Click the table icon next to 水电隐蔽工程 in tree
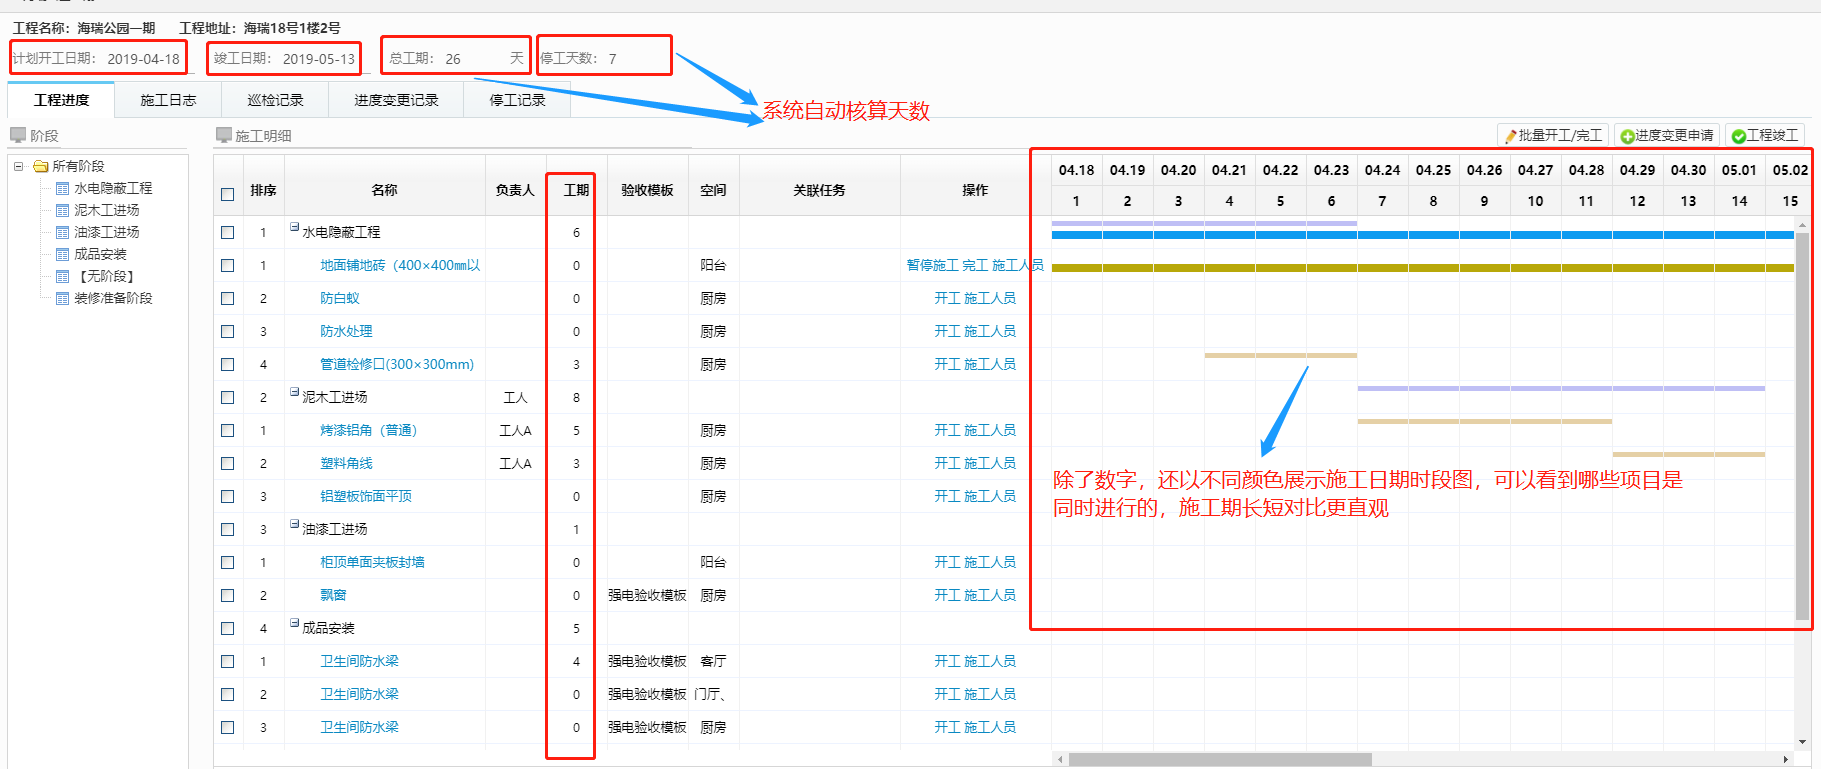The width and height of the screenshot is (1821, 769). pyautogui.click(x=63, y=188)
